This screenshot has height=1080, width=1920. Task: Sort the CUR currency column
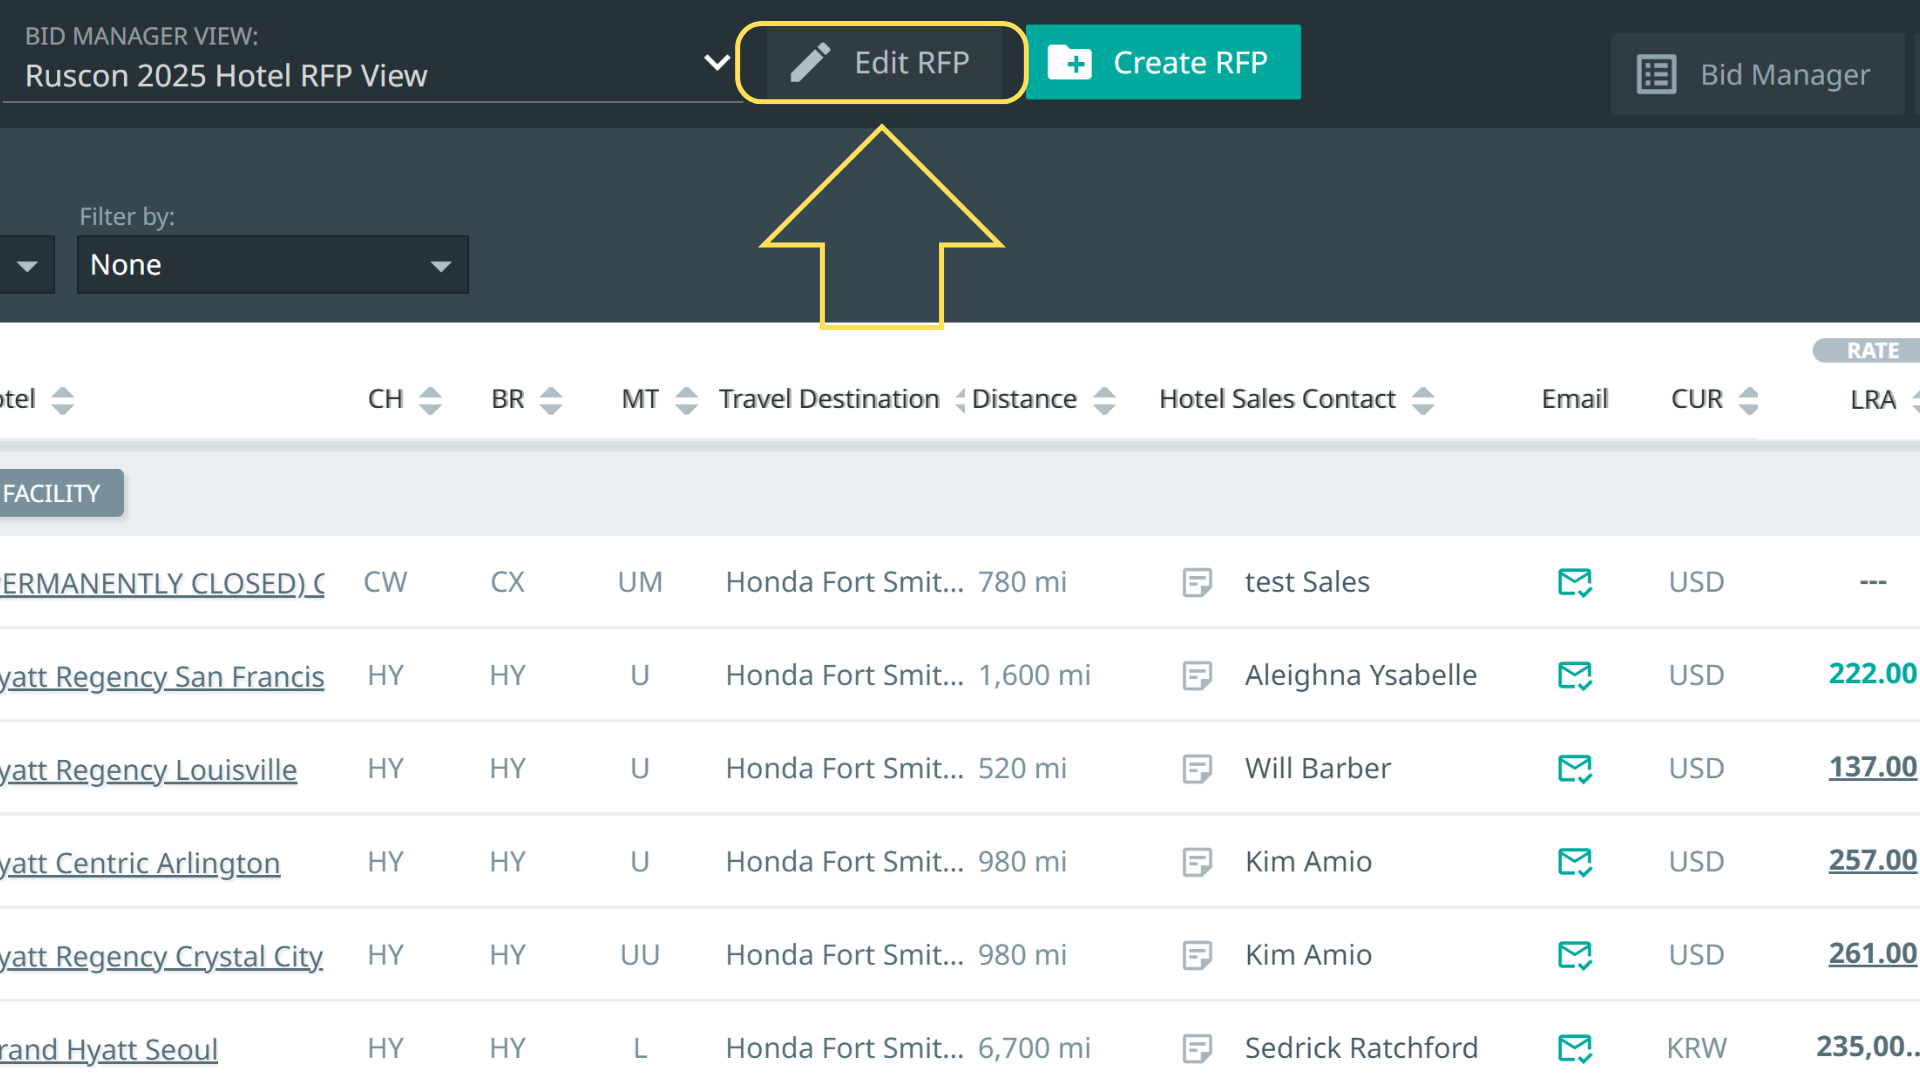(x=1748, y=400)
